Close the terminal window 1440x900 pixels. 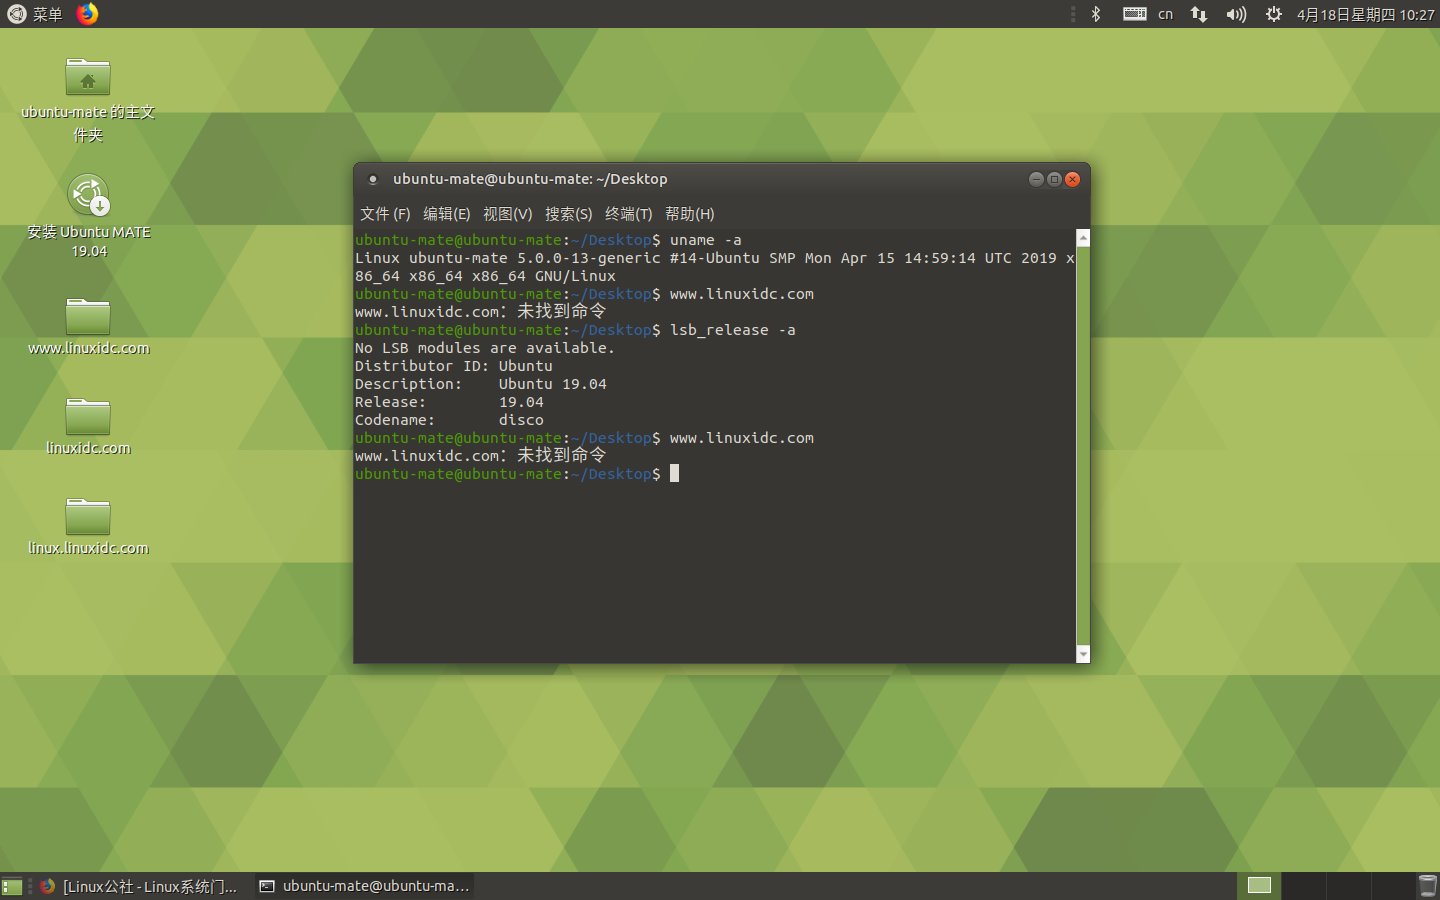click(x=1072, y=179)
